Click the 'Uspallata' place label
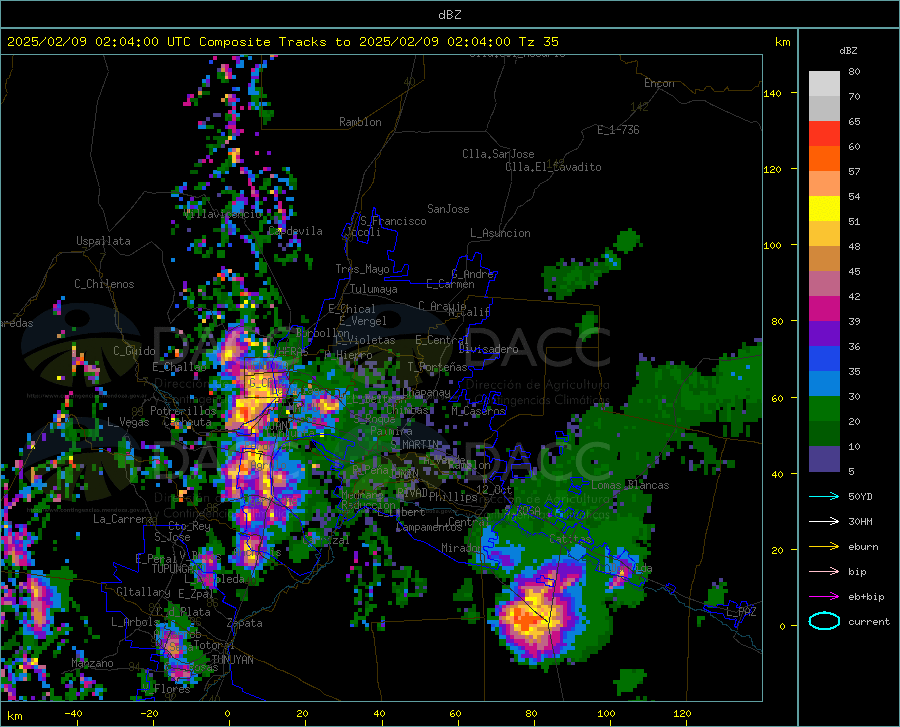900x727 pixels. pos(103,241)
